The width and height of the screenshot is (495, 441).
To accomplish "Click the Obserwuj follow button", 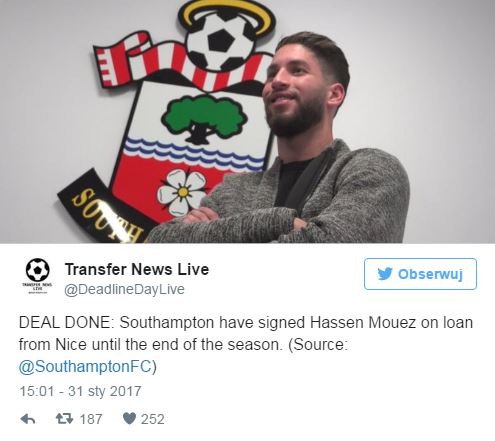I will tap(420, 274).
